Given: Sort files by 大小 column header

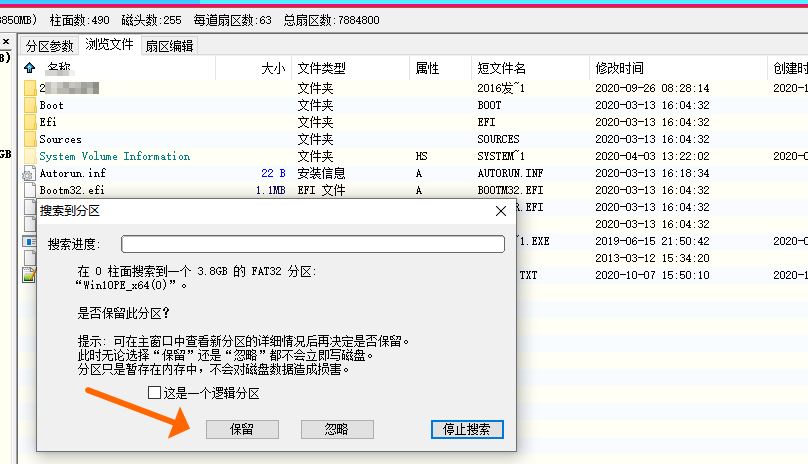Looking at the screenshot, I should tap(272, 68).
